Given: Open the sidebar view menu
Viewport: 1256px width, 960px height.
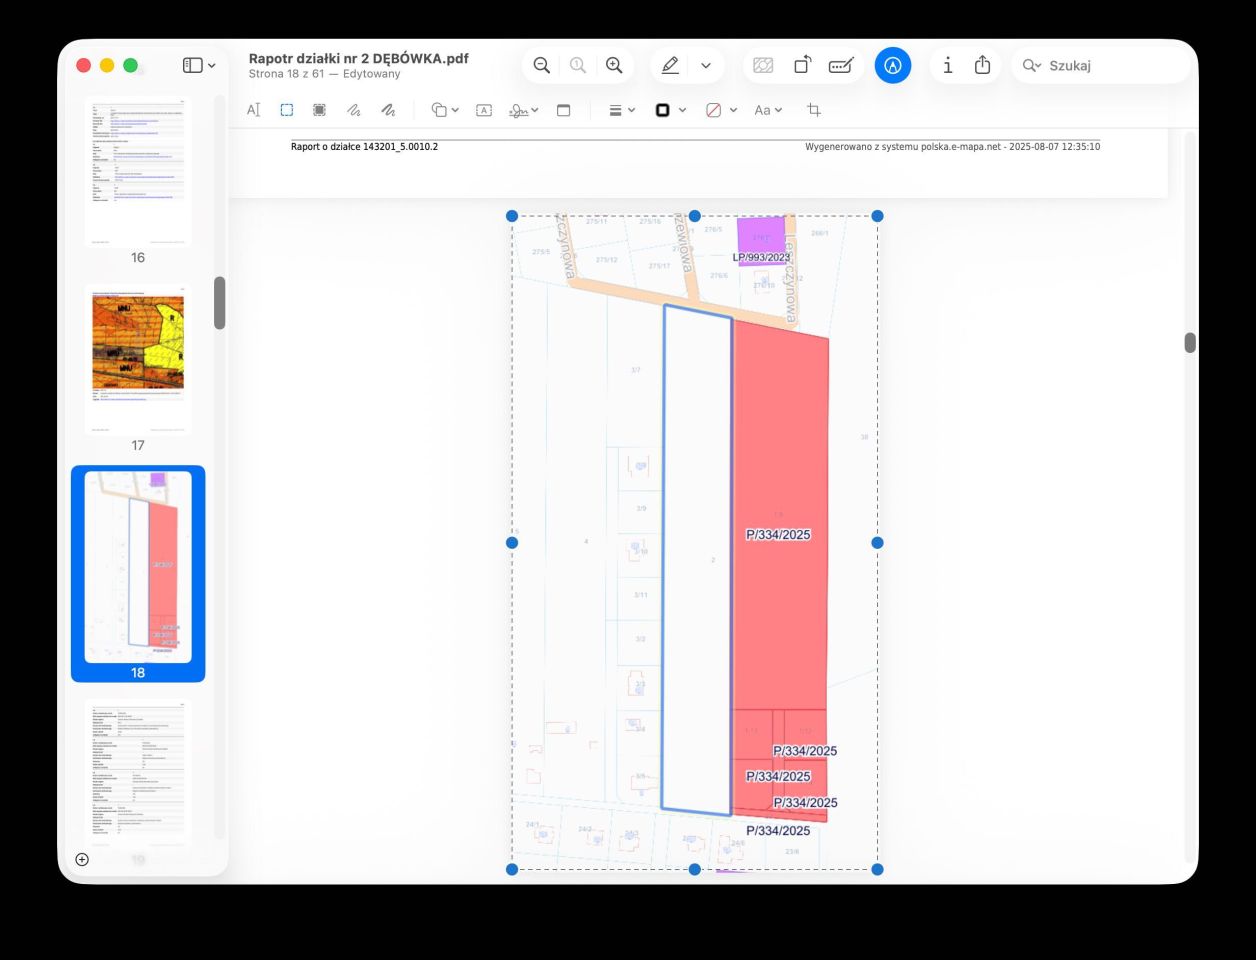Looking at the screenshot, I should pyautogui.click(x=199, y=65).
